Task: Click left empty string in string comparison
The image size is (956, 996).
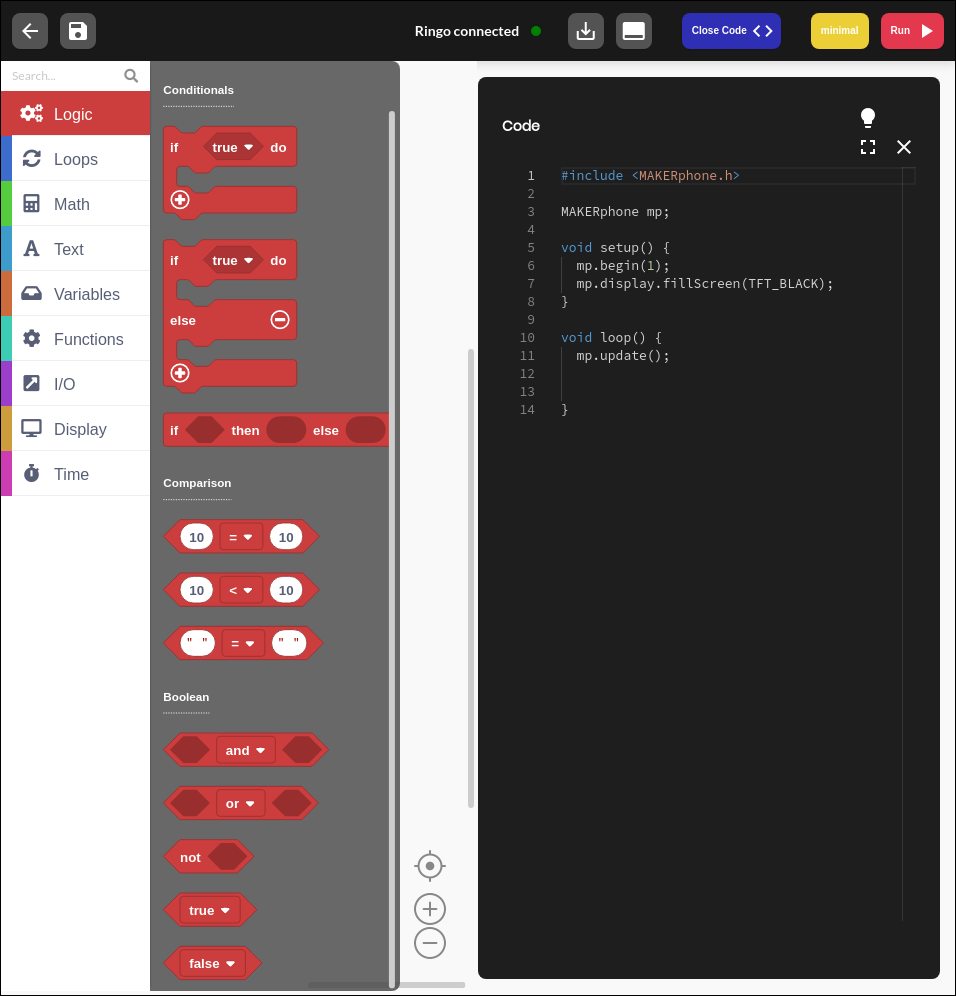Action: 198,643
